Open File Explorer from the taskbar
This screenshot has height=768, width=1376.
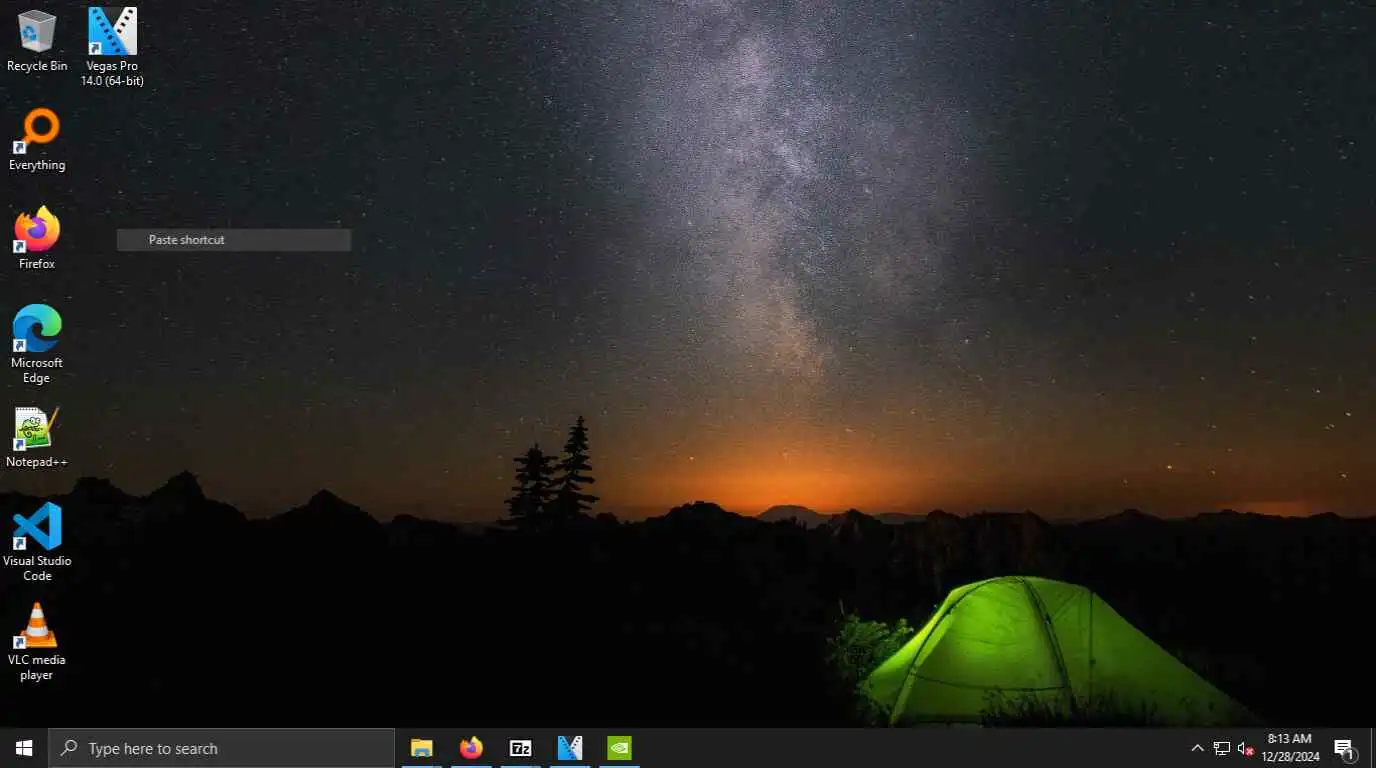[422, 748]
